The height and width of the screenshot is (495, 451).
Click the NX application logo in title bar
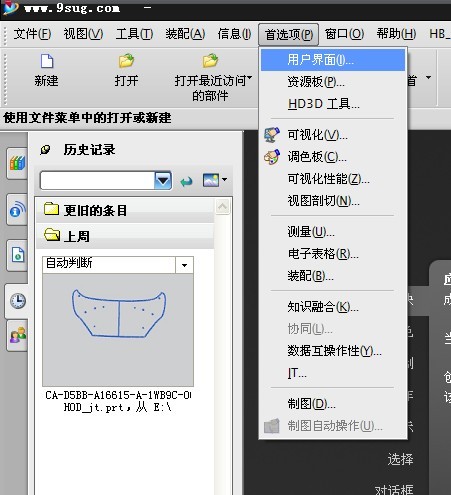click(x=10, y=7)
